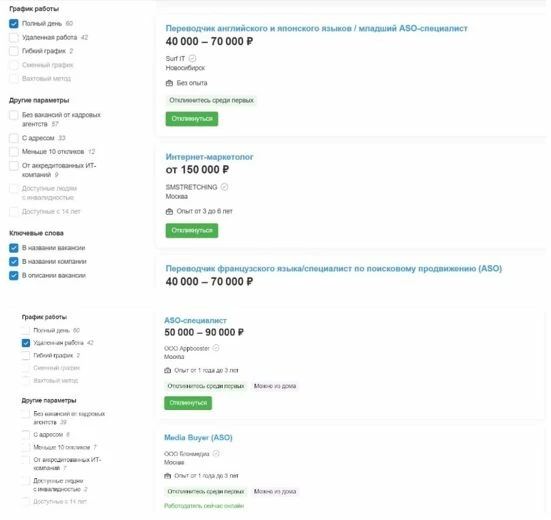Click briefcase icon in Media Buyer card

tap(168, 475)
